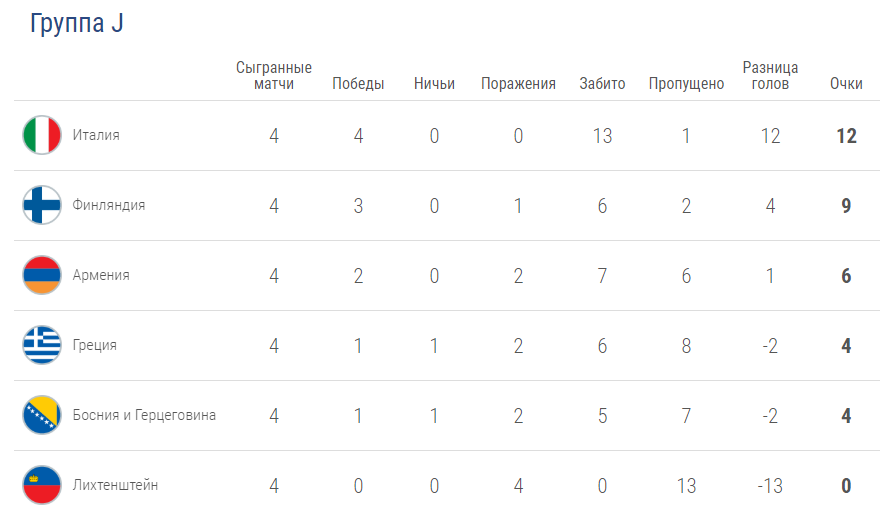The image size is (896, 525).
Task: Open the Лихтенштейн team link
Action: [x=115, y=485]
